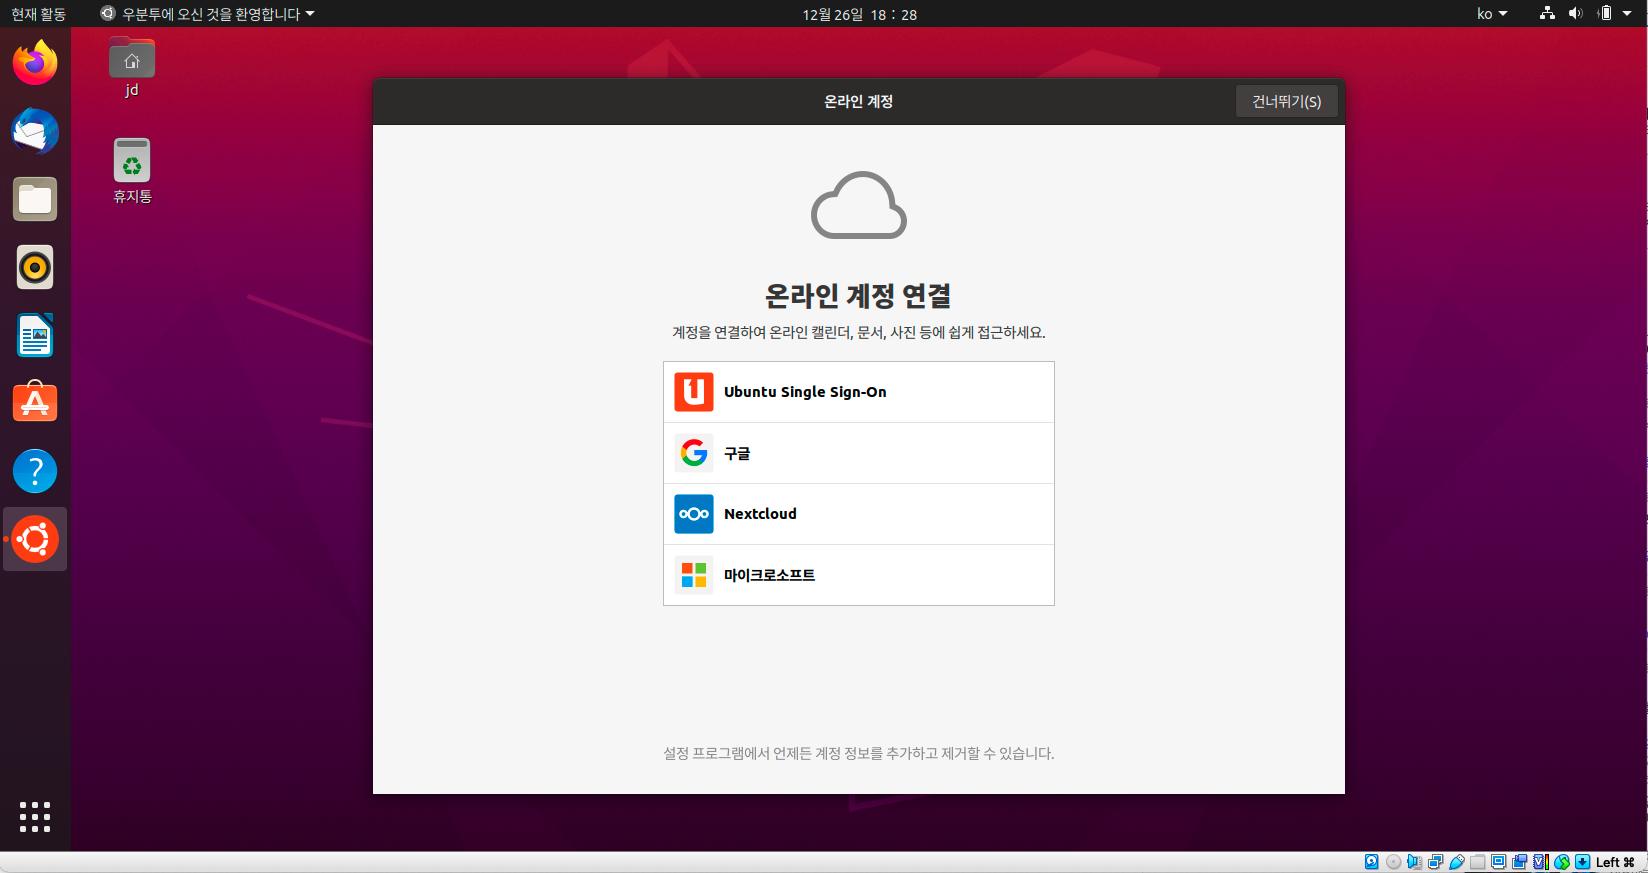Open the trash (휴지통) desktop icon
1648x873 pixels.
coord(132,171)
